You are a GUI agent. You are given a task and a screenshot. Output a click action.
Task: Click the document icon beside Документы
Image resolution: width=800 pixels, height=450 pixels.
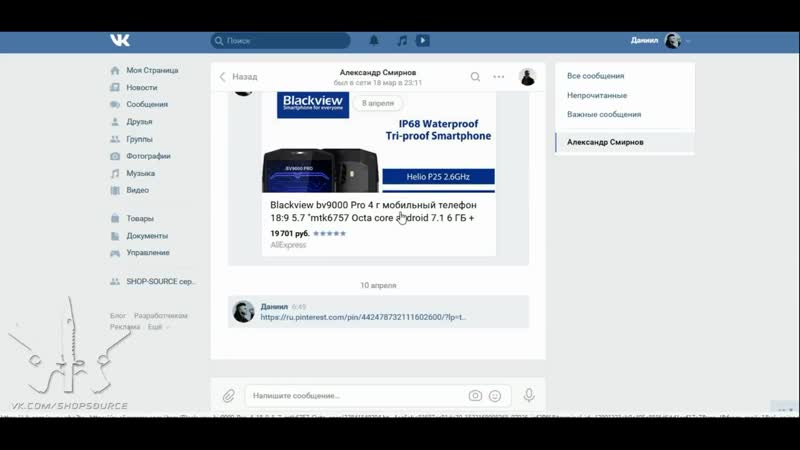[115, 236]
